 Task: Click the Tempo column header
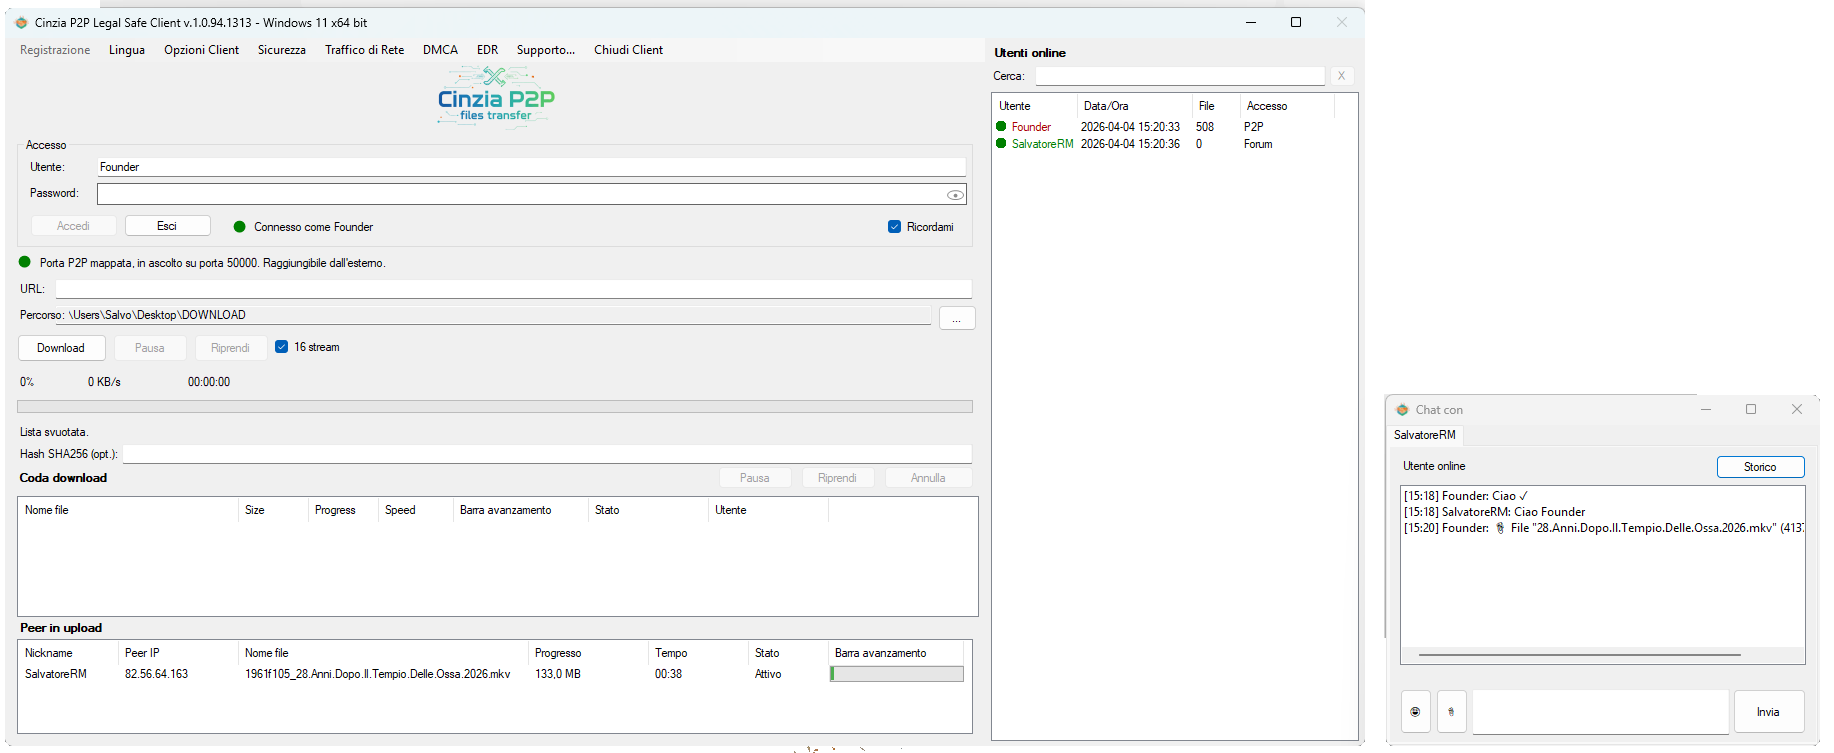pyautogui.click(x=698, y=653)
